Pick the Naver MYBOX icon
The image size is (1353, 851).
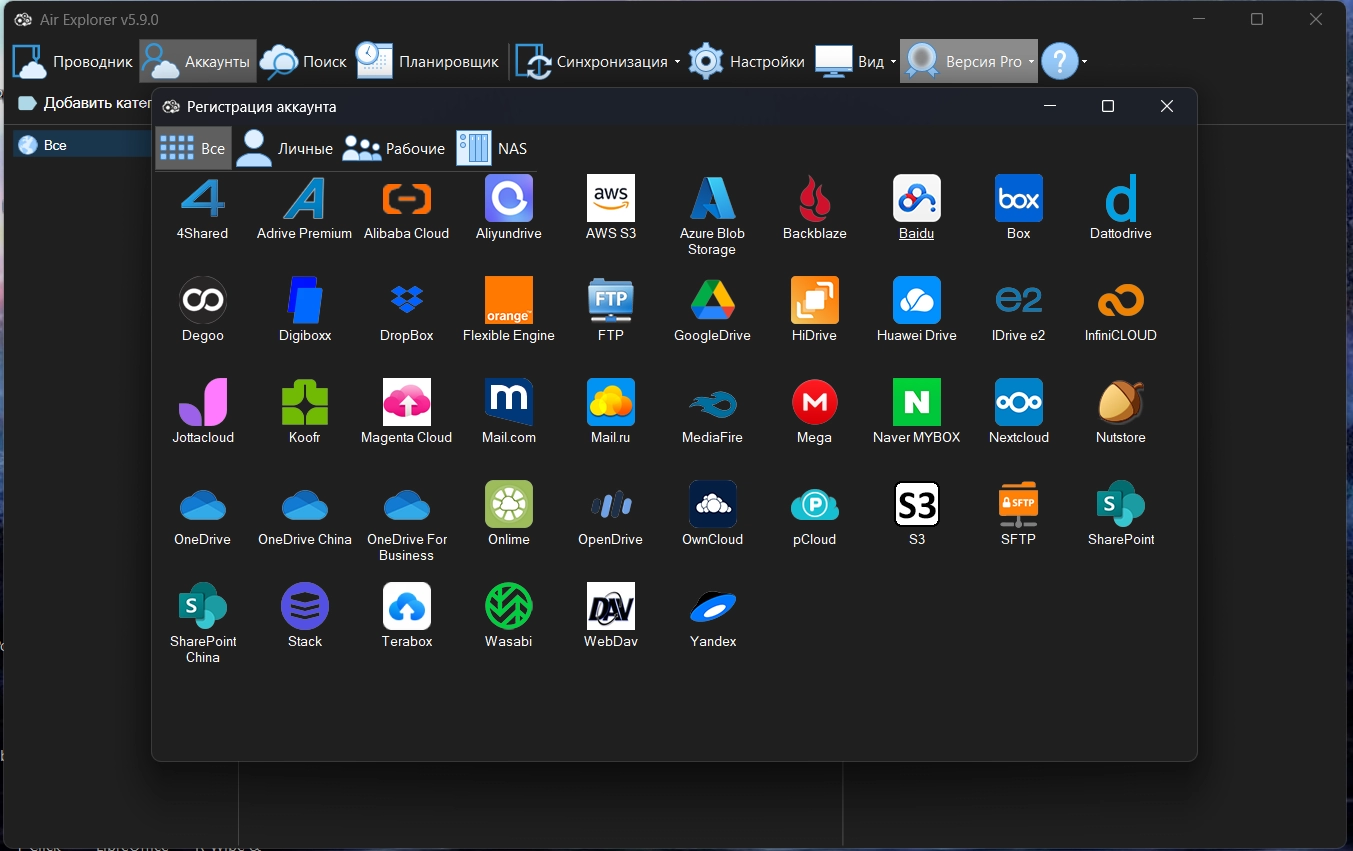click(917, 402)
